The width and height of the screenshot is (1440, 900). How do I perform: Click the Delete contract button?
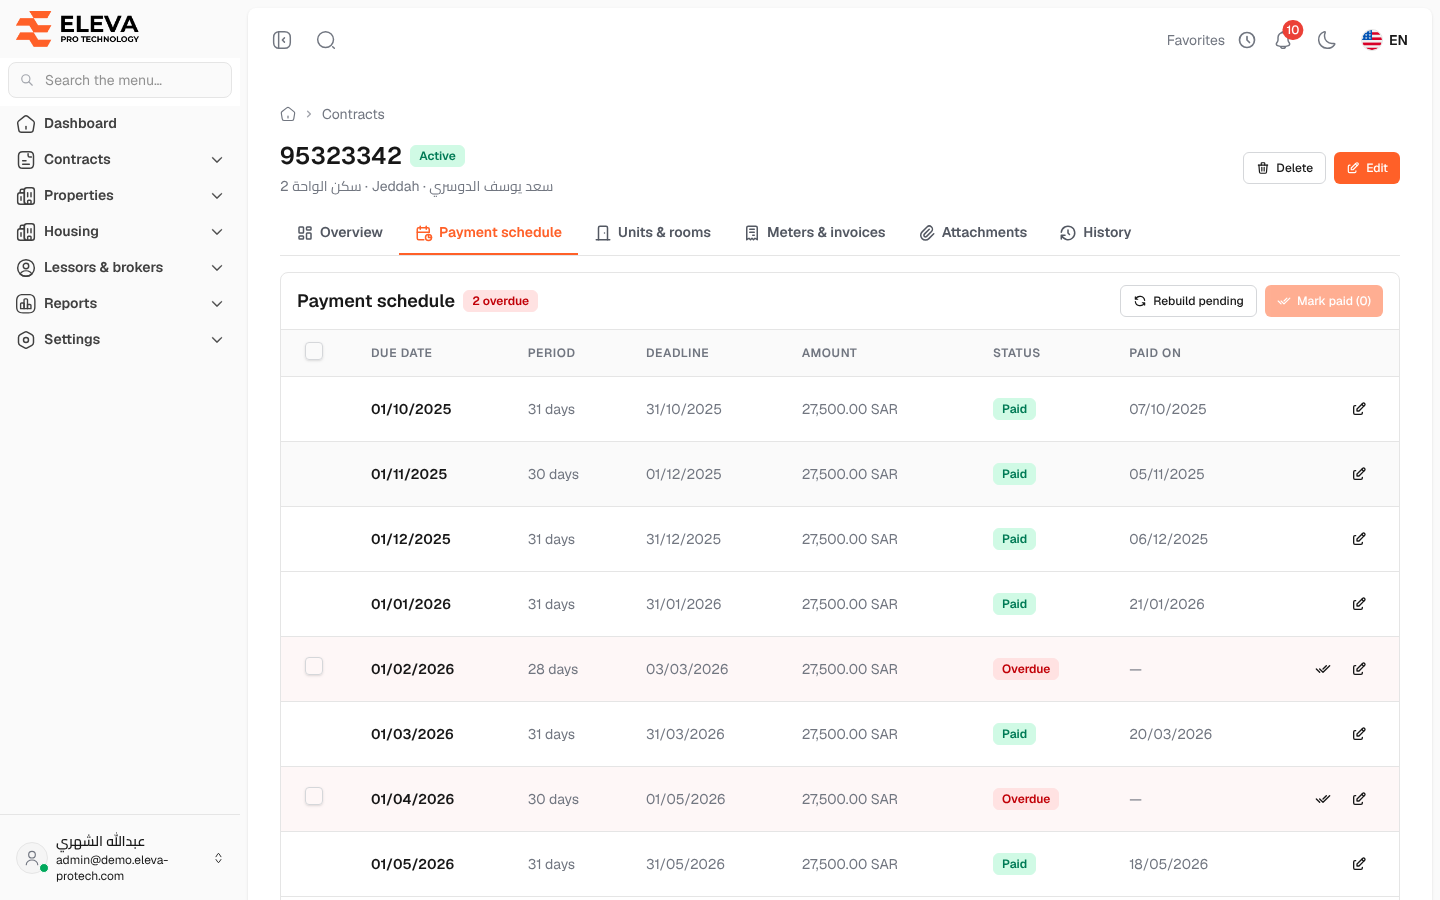(x=1284, y=168)
